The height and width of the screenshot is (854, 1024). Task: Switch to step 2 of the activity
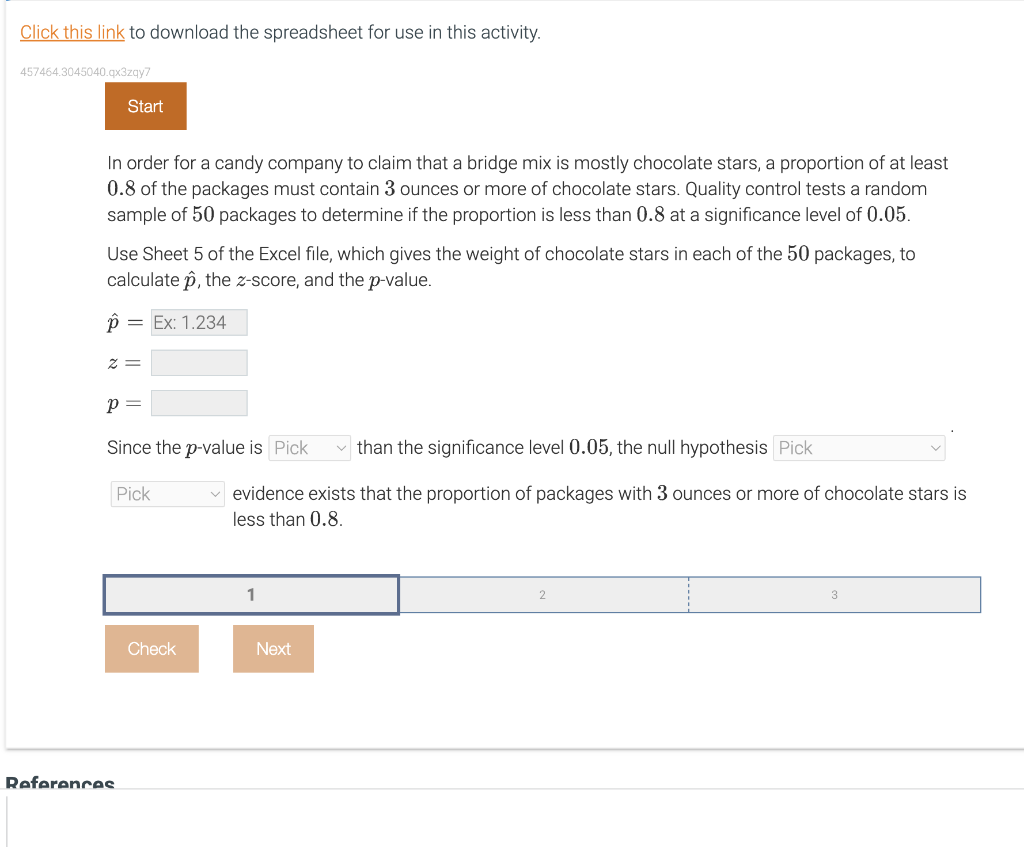click(542, 594)
